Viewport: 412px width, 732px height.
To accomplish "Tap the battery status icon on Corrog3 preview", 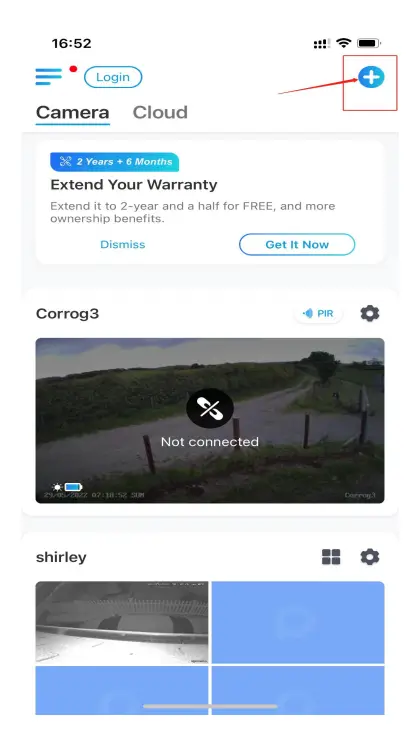I will 73,487.
